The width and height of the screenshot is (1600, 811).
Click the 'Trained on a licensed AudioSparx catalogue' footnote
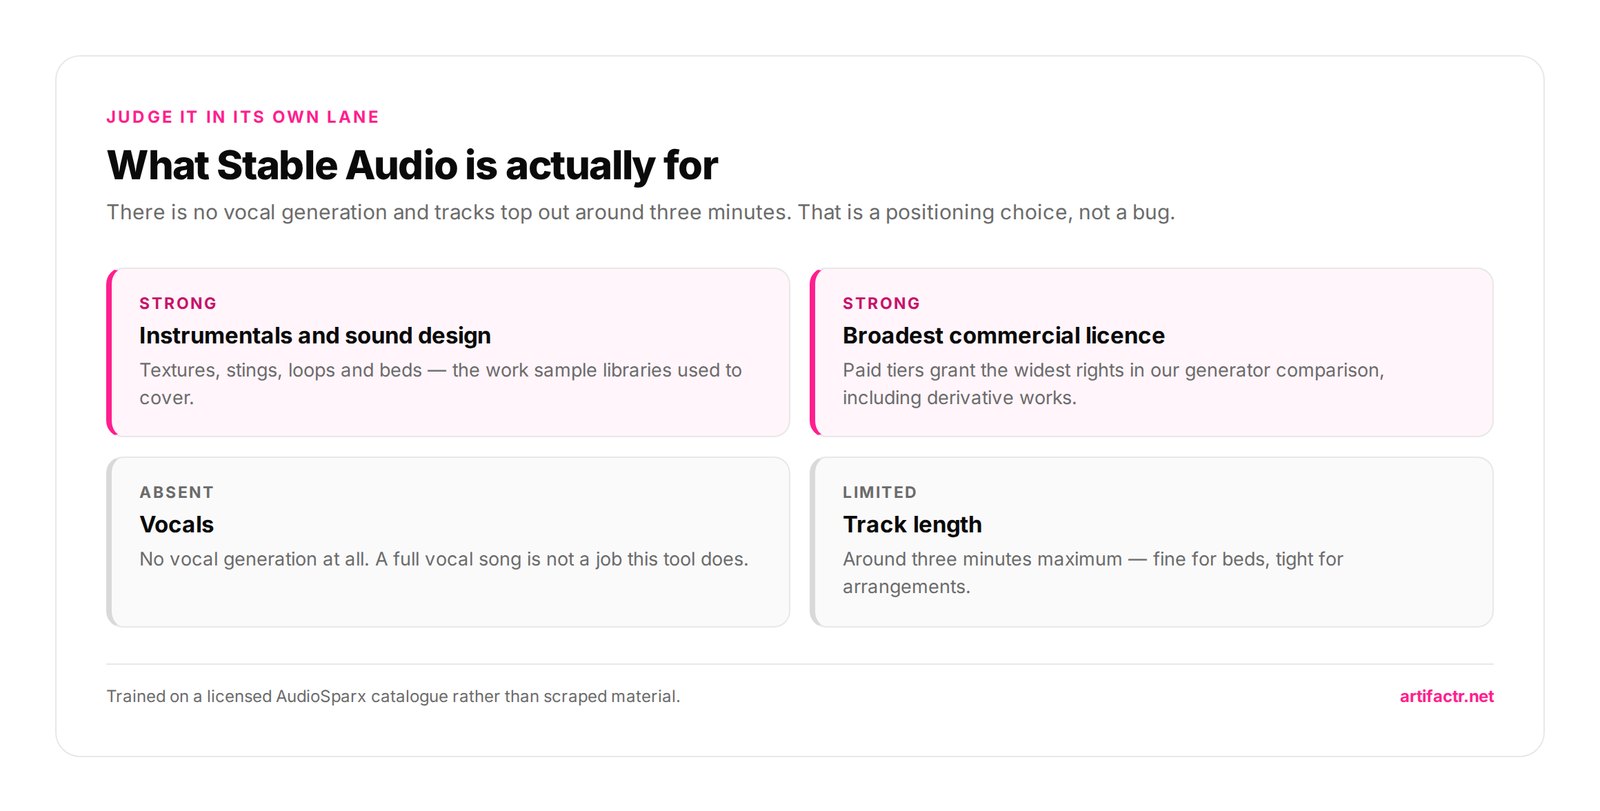click(393, 697)
